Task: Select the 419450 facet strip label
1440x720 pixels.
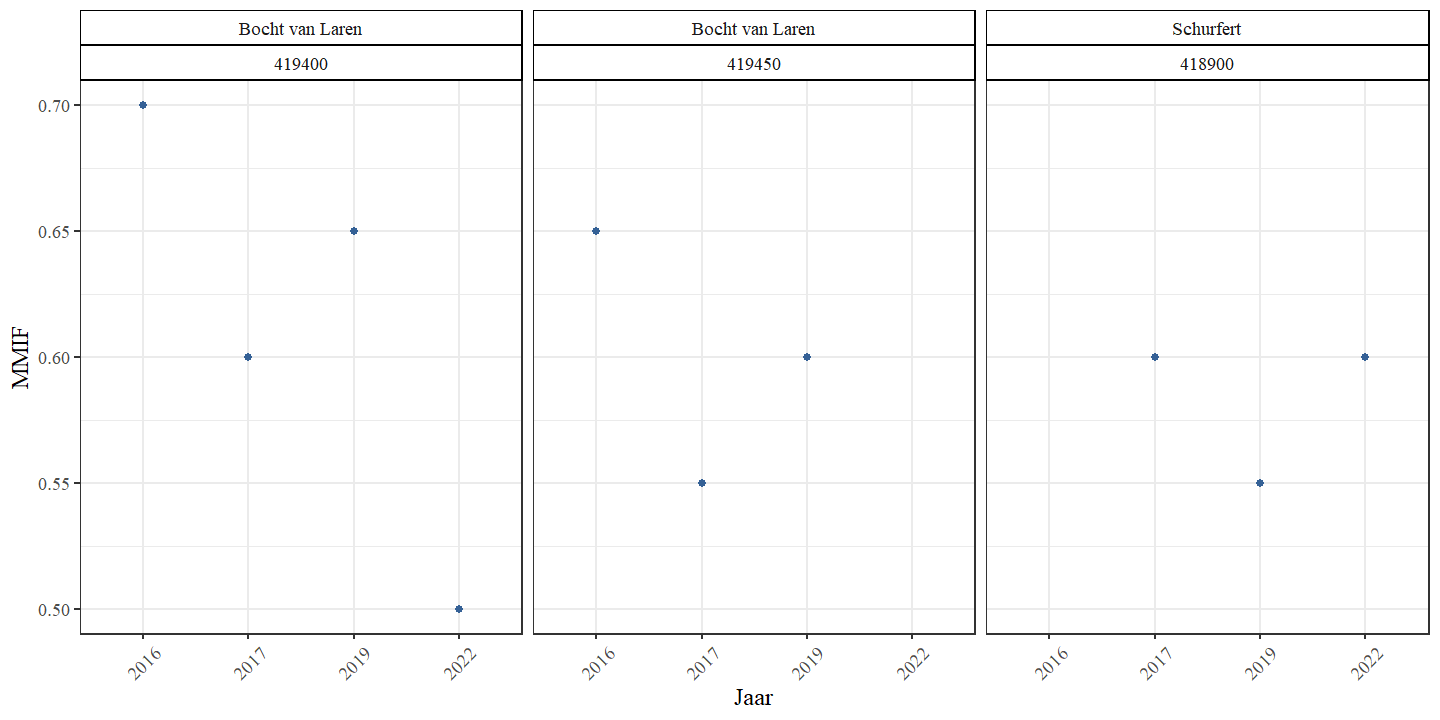Action: pos(753,64)
